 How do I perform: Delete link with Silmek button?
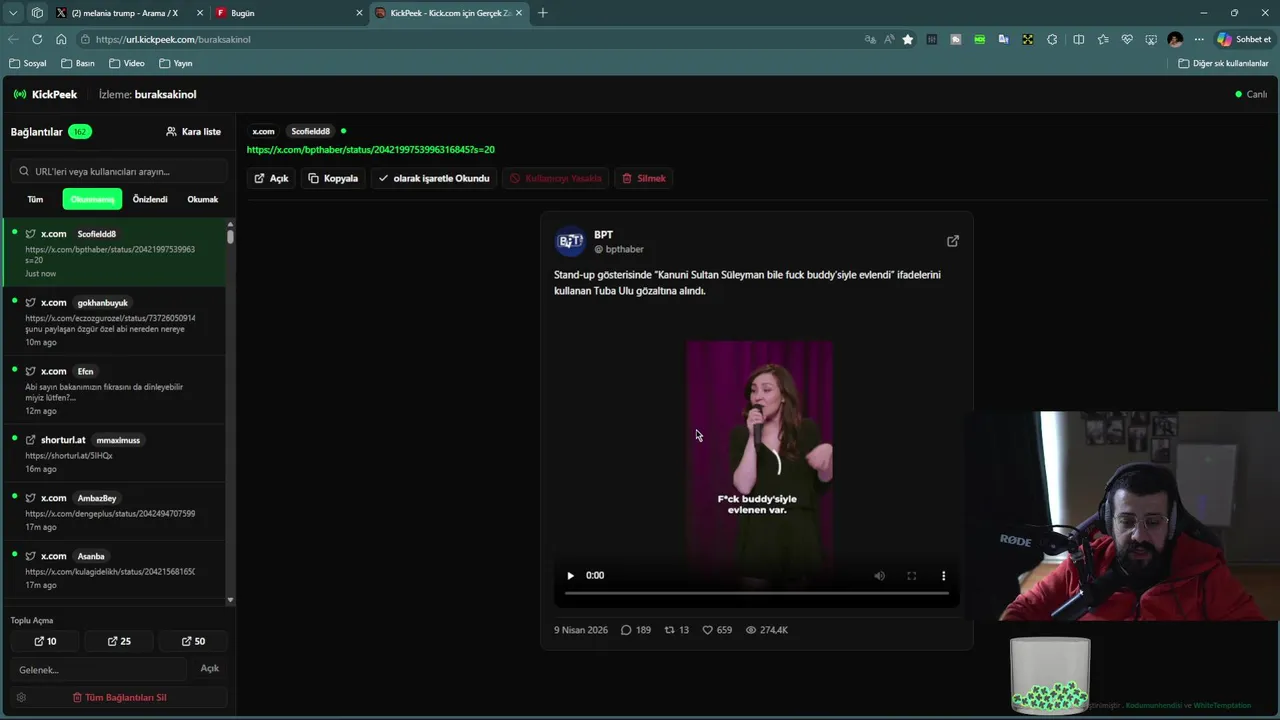644,178
